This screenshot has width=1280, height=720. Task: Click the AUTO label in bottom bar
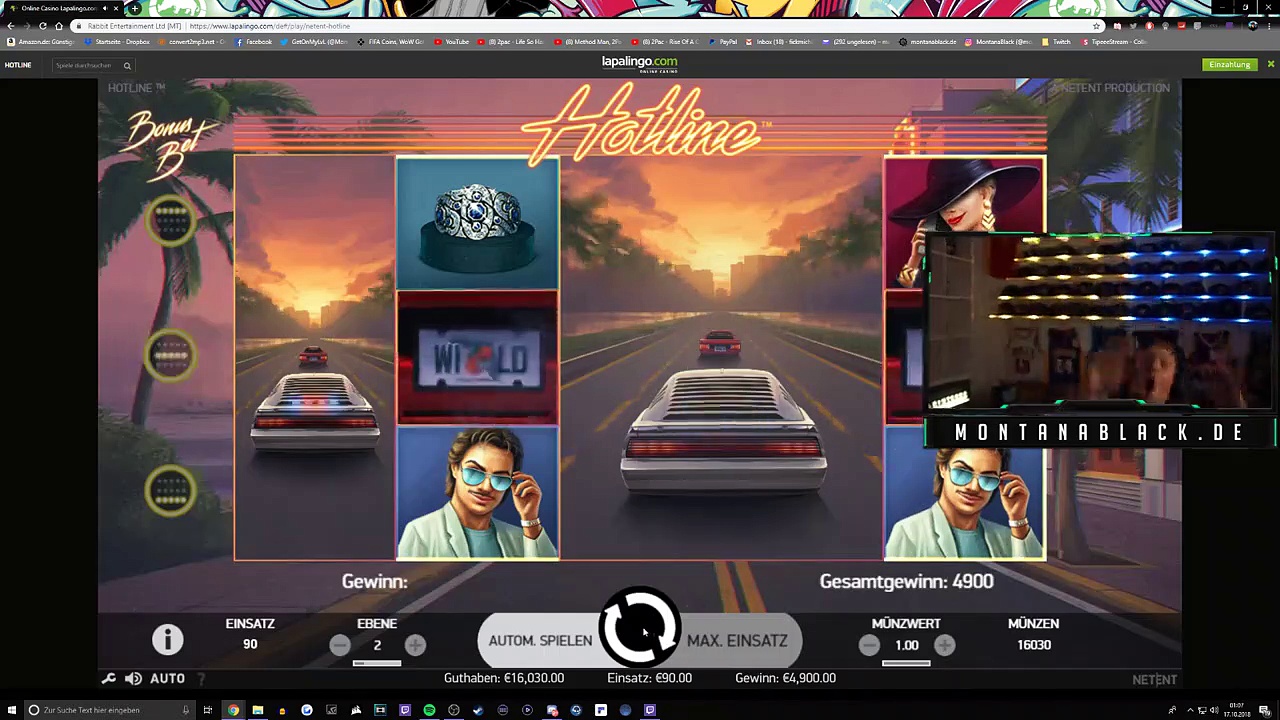click(167, 679)
